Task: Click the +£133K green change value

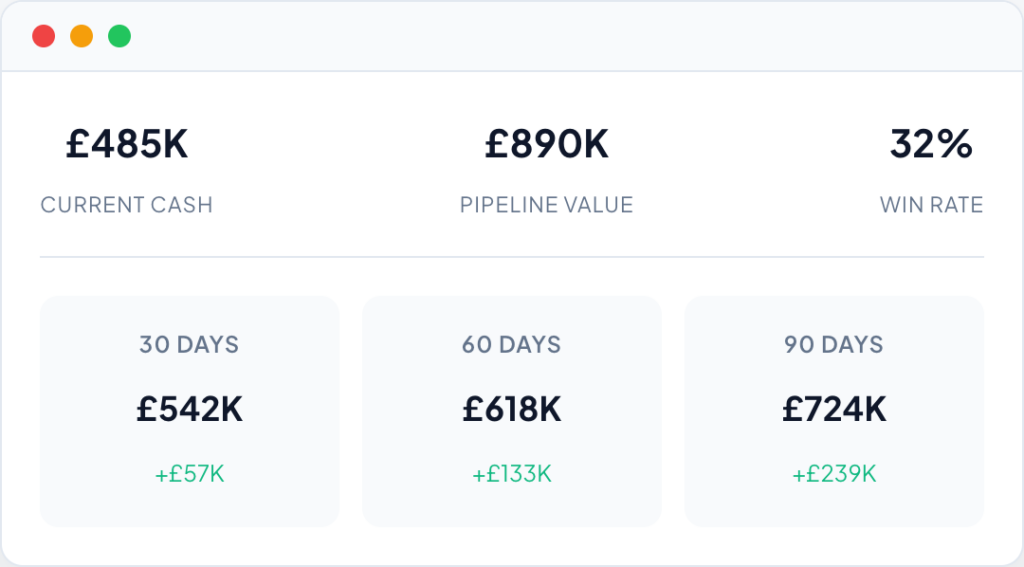Action: [x=511, y=474]
